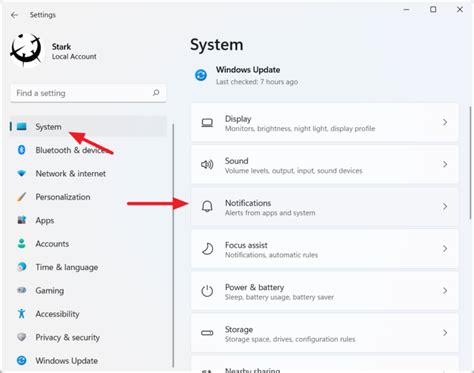Viewport: 474px width, 373px height.
Task: Click 'Monitors, brightness, night light, display profile' text
Action: tap(300, 129)
